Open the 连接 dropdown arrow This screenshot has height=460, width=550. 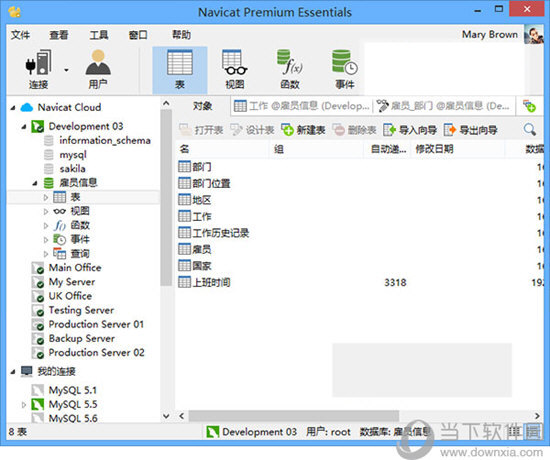66,70
